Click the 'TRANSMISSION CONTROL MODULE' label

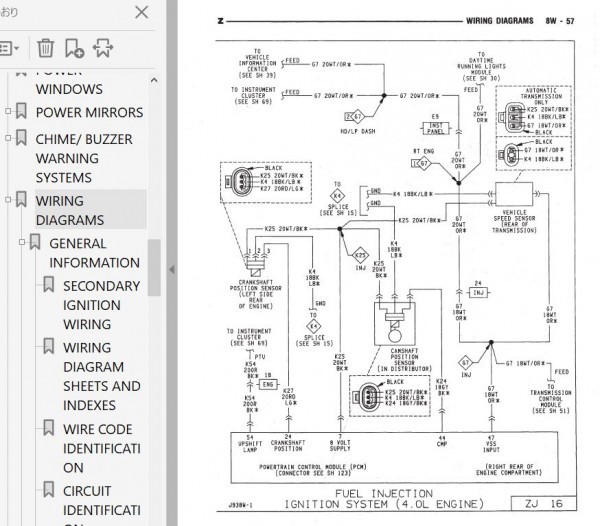pyautogui.click(x=551, y=399)
